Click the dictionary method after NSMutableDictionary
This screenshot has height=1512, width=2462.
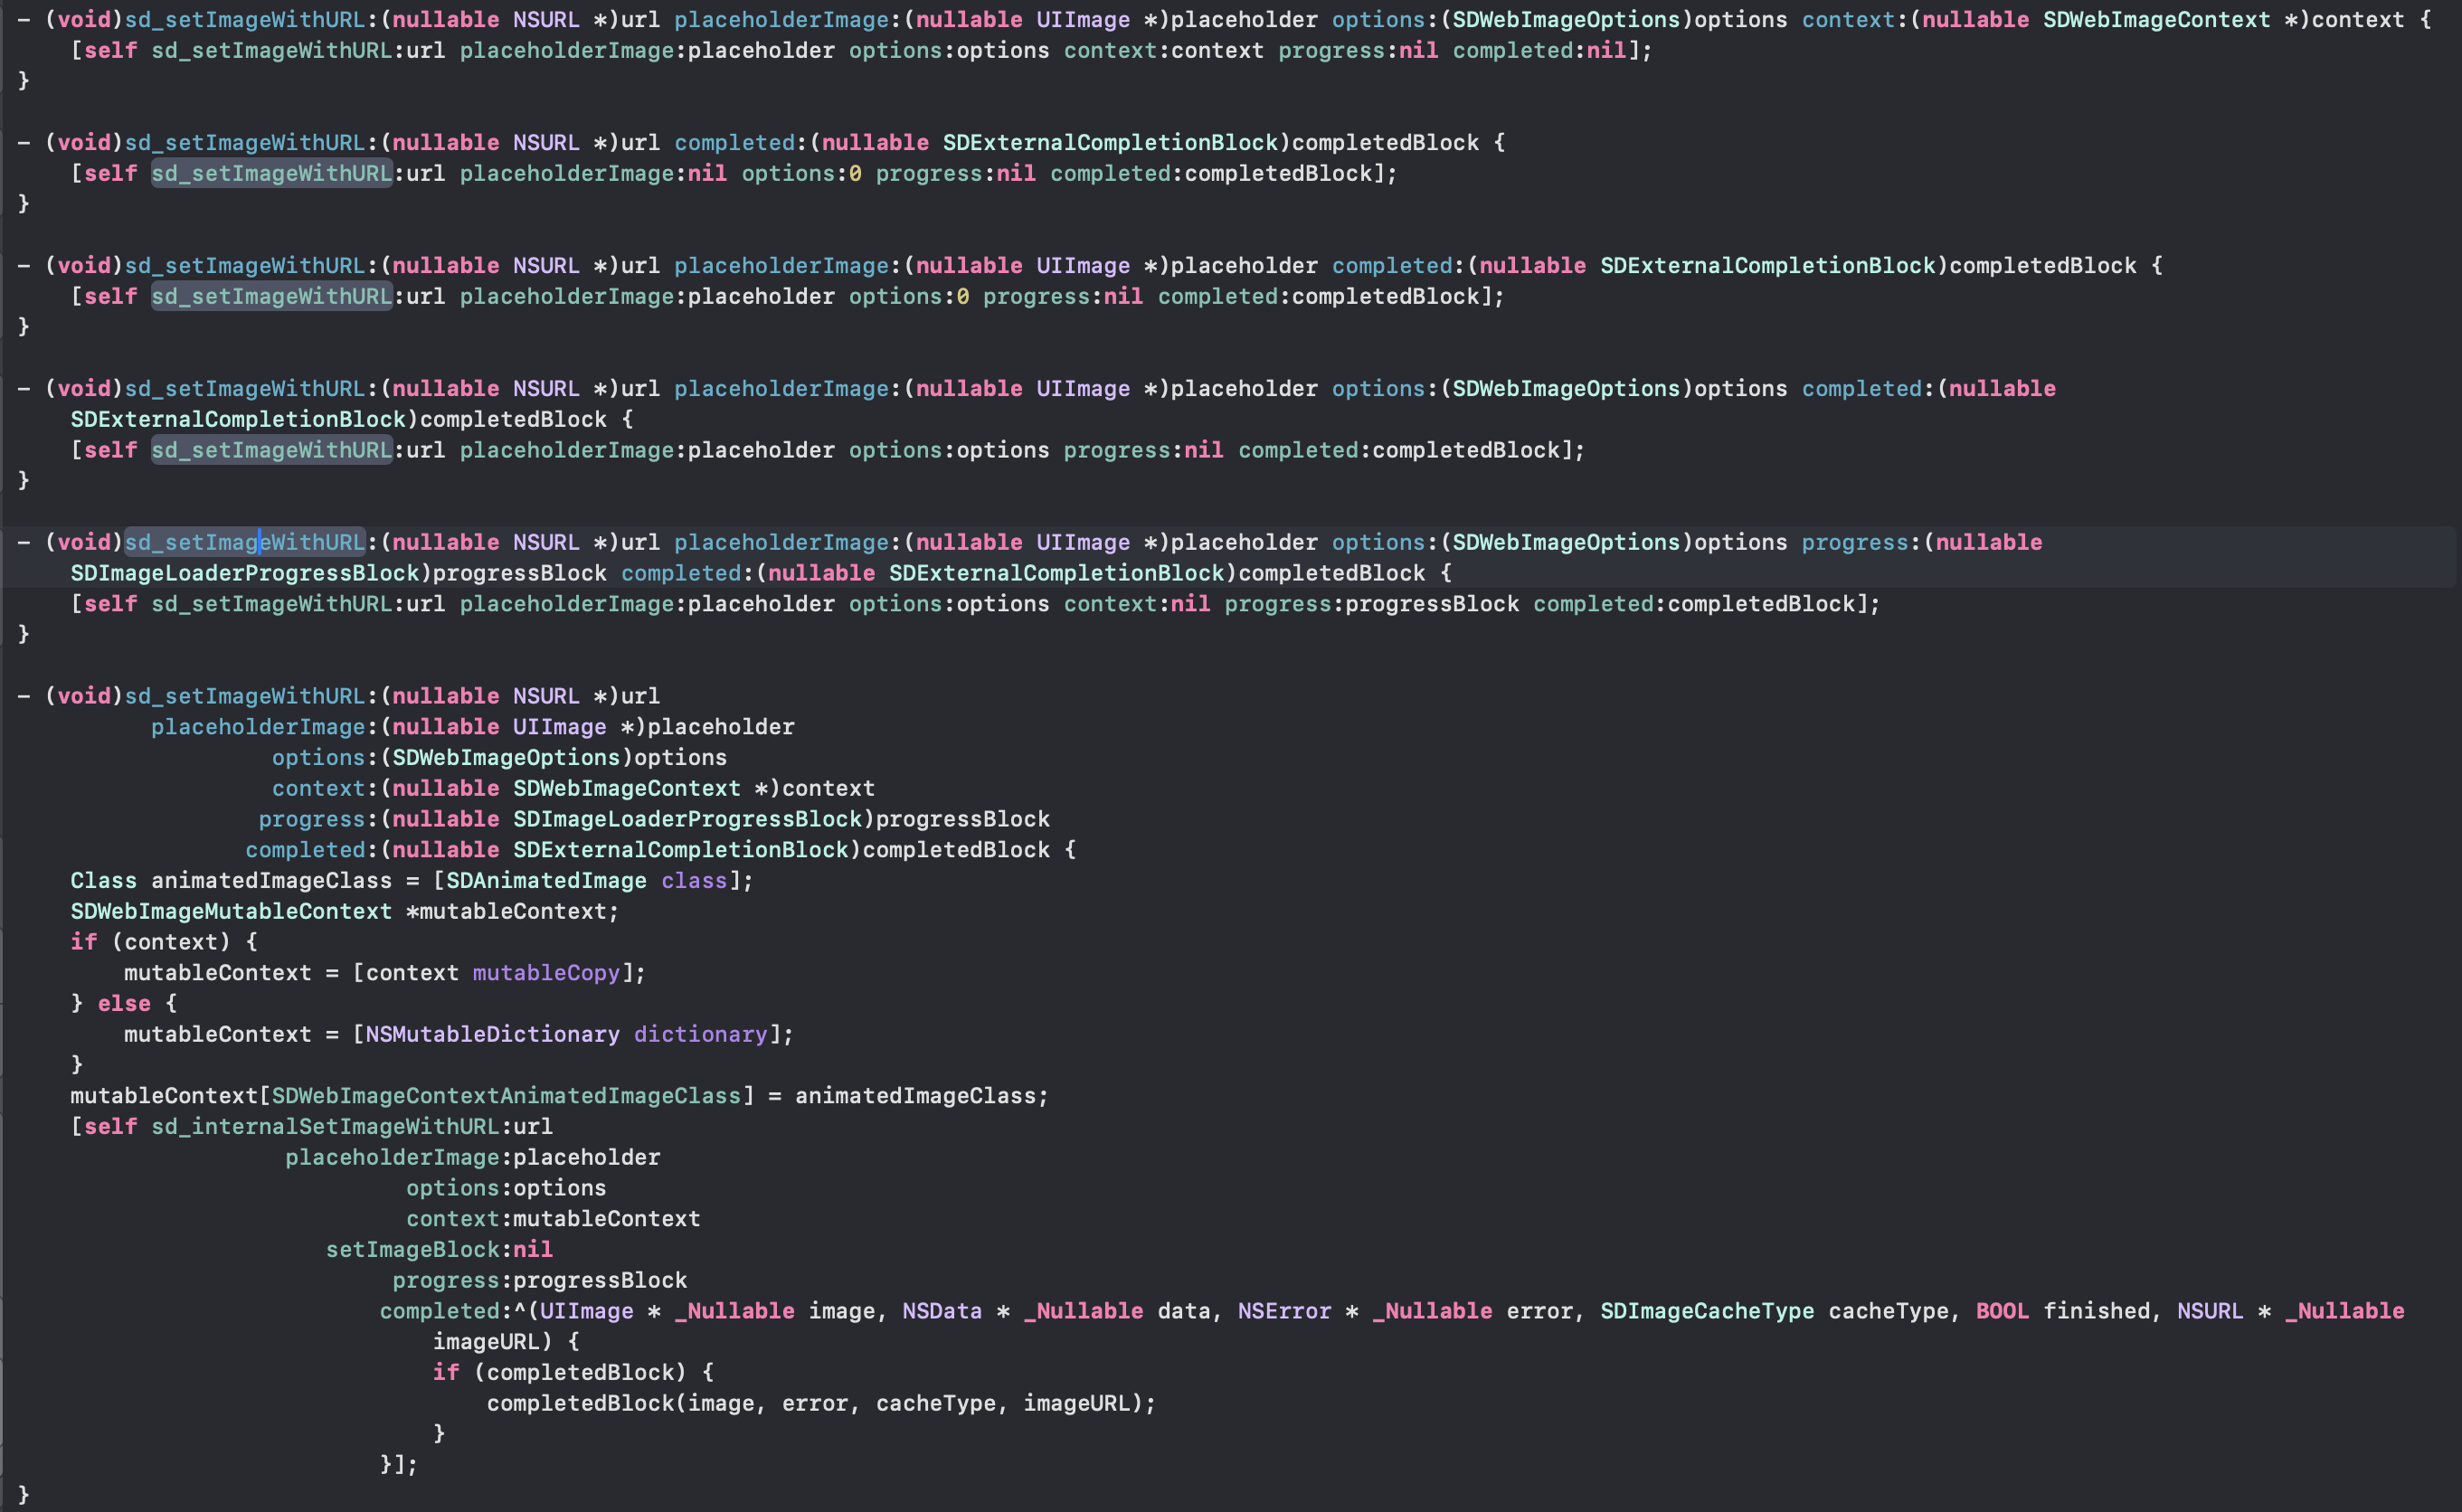tap(700, 1034)
